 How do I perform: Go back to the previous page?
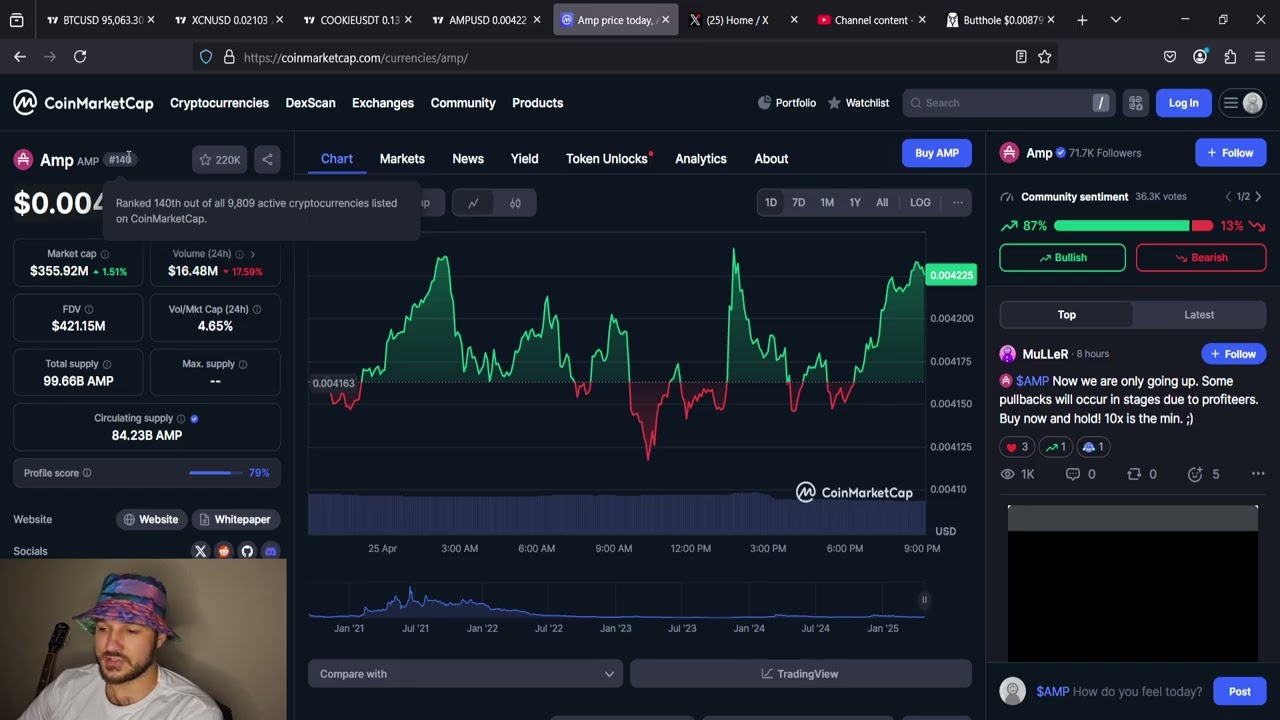[20, 57]
